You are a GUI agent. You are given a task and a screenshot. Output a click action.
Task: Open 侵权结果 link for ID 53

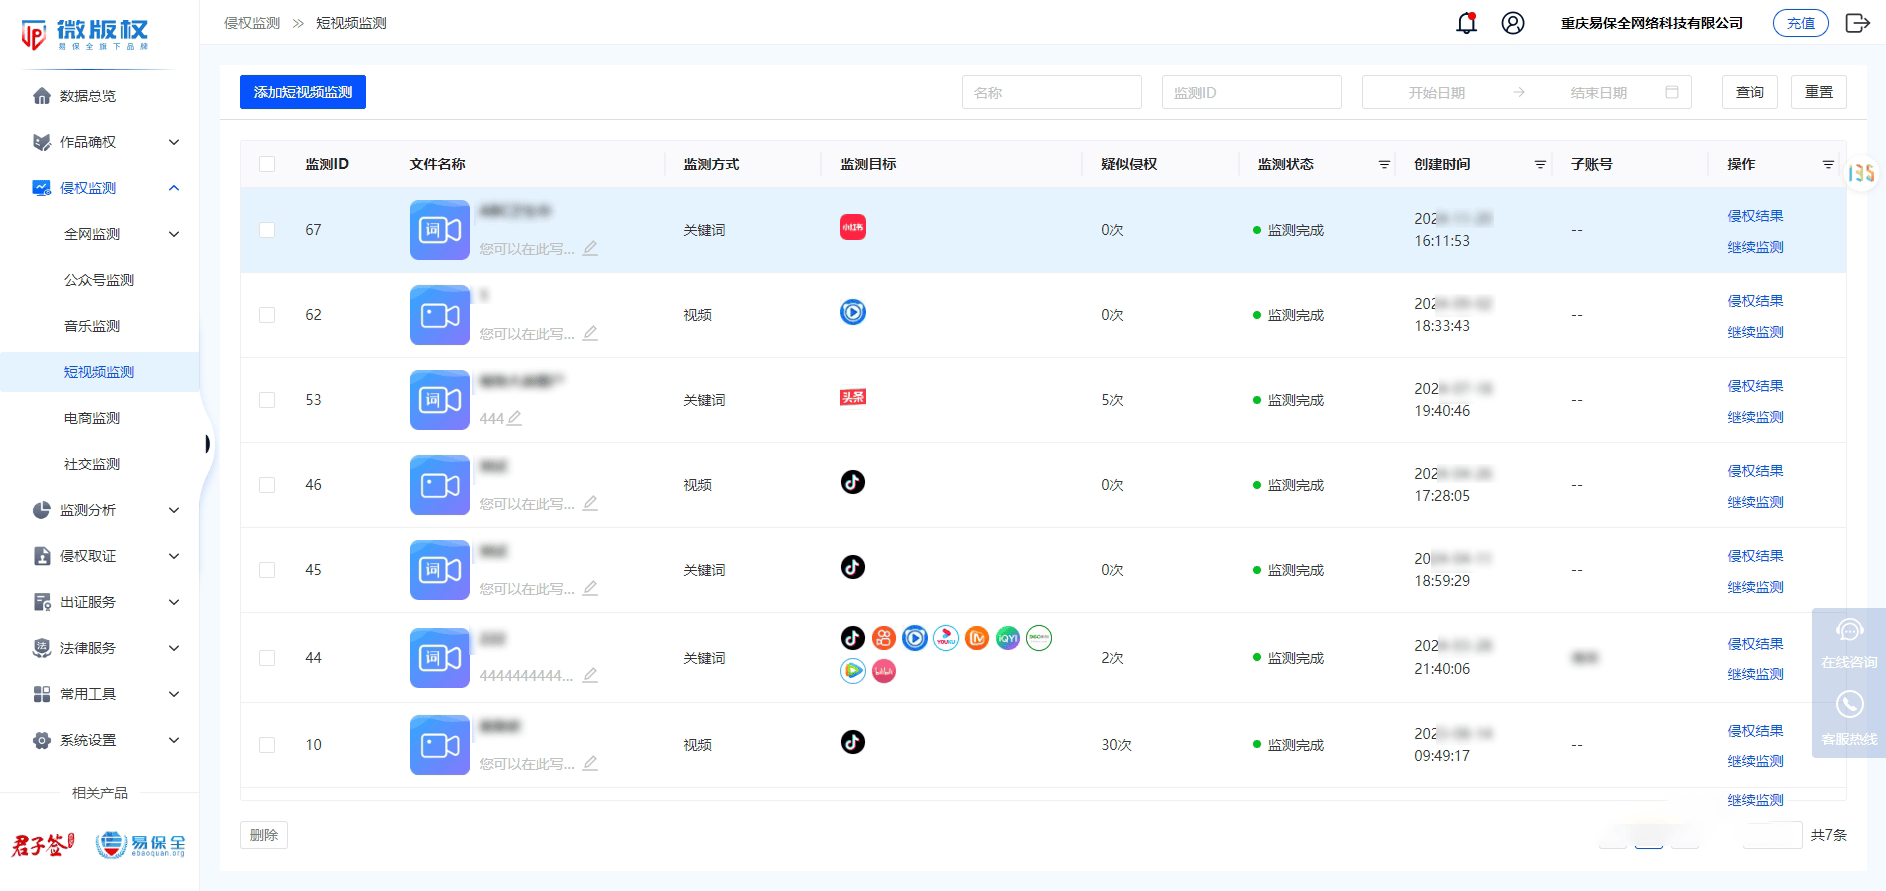(x=1755, y=386)
